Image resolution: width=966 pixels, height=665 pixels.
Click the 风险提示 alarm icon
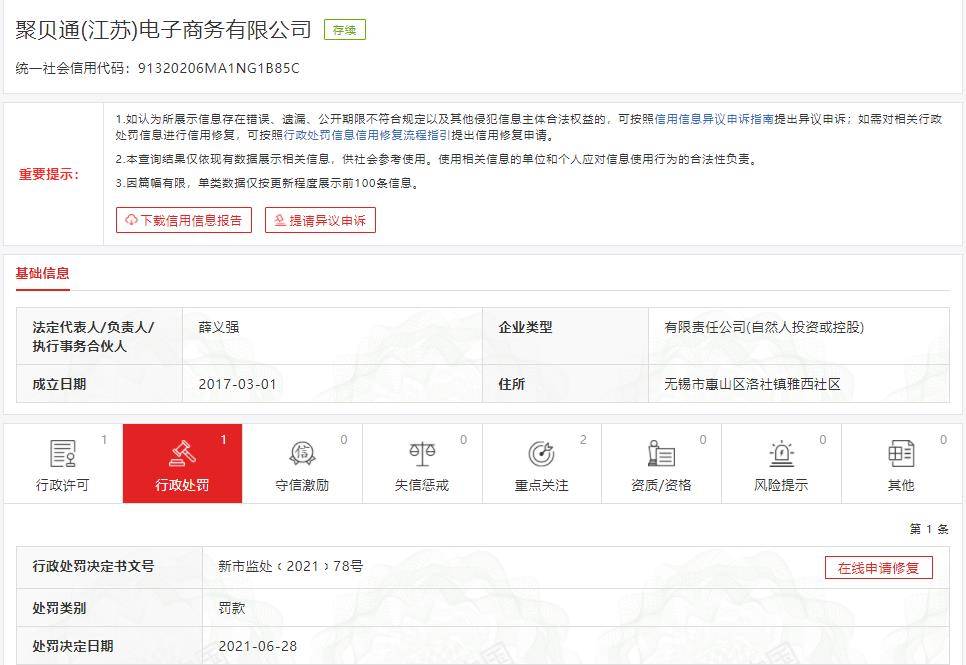click(x=781, y=454)
